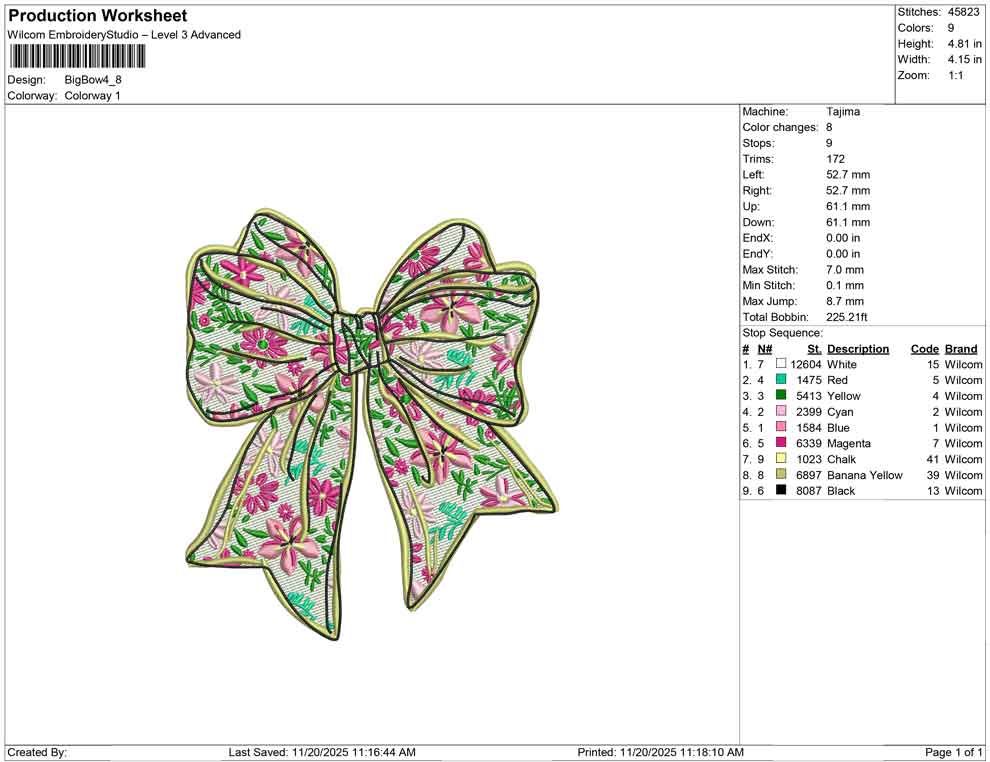The width and height of the screenshot is (990, 762).
Task: Click the Page 1 of 1 footer text
Action: tap(954, 752)
